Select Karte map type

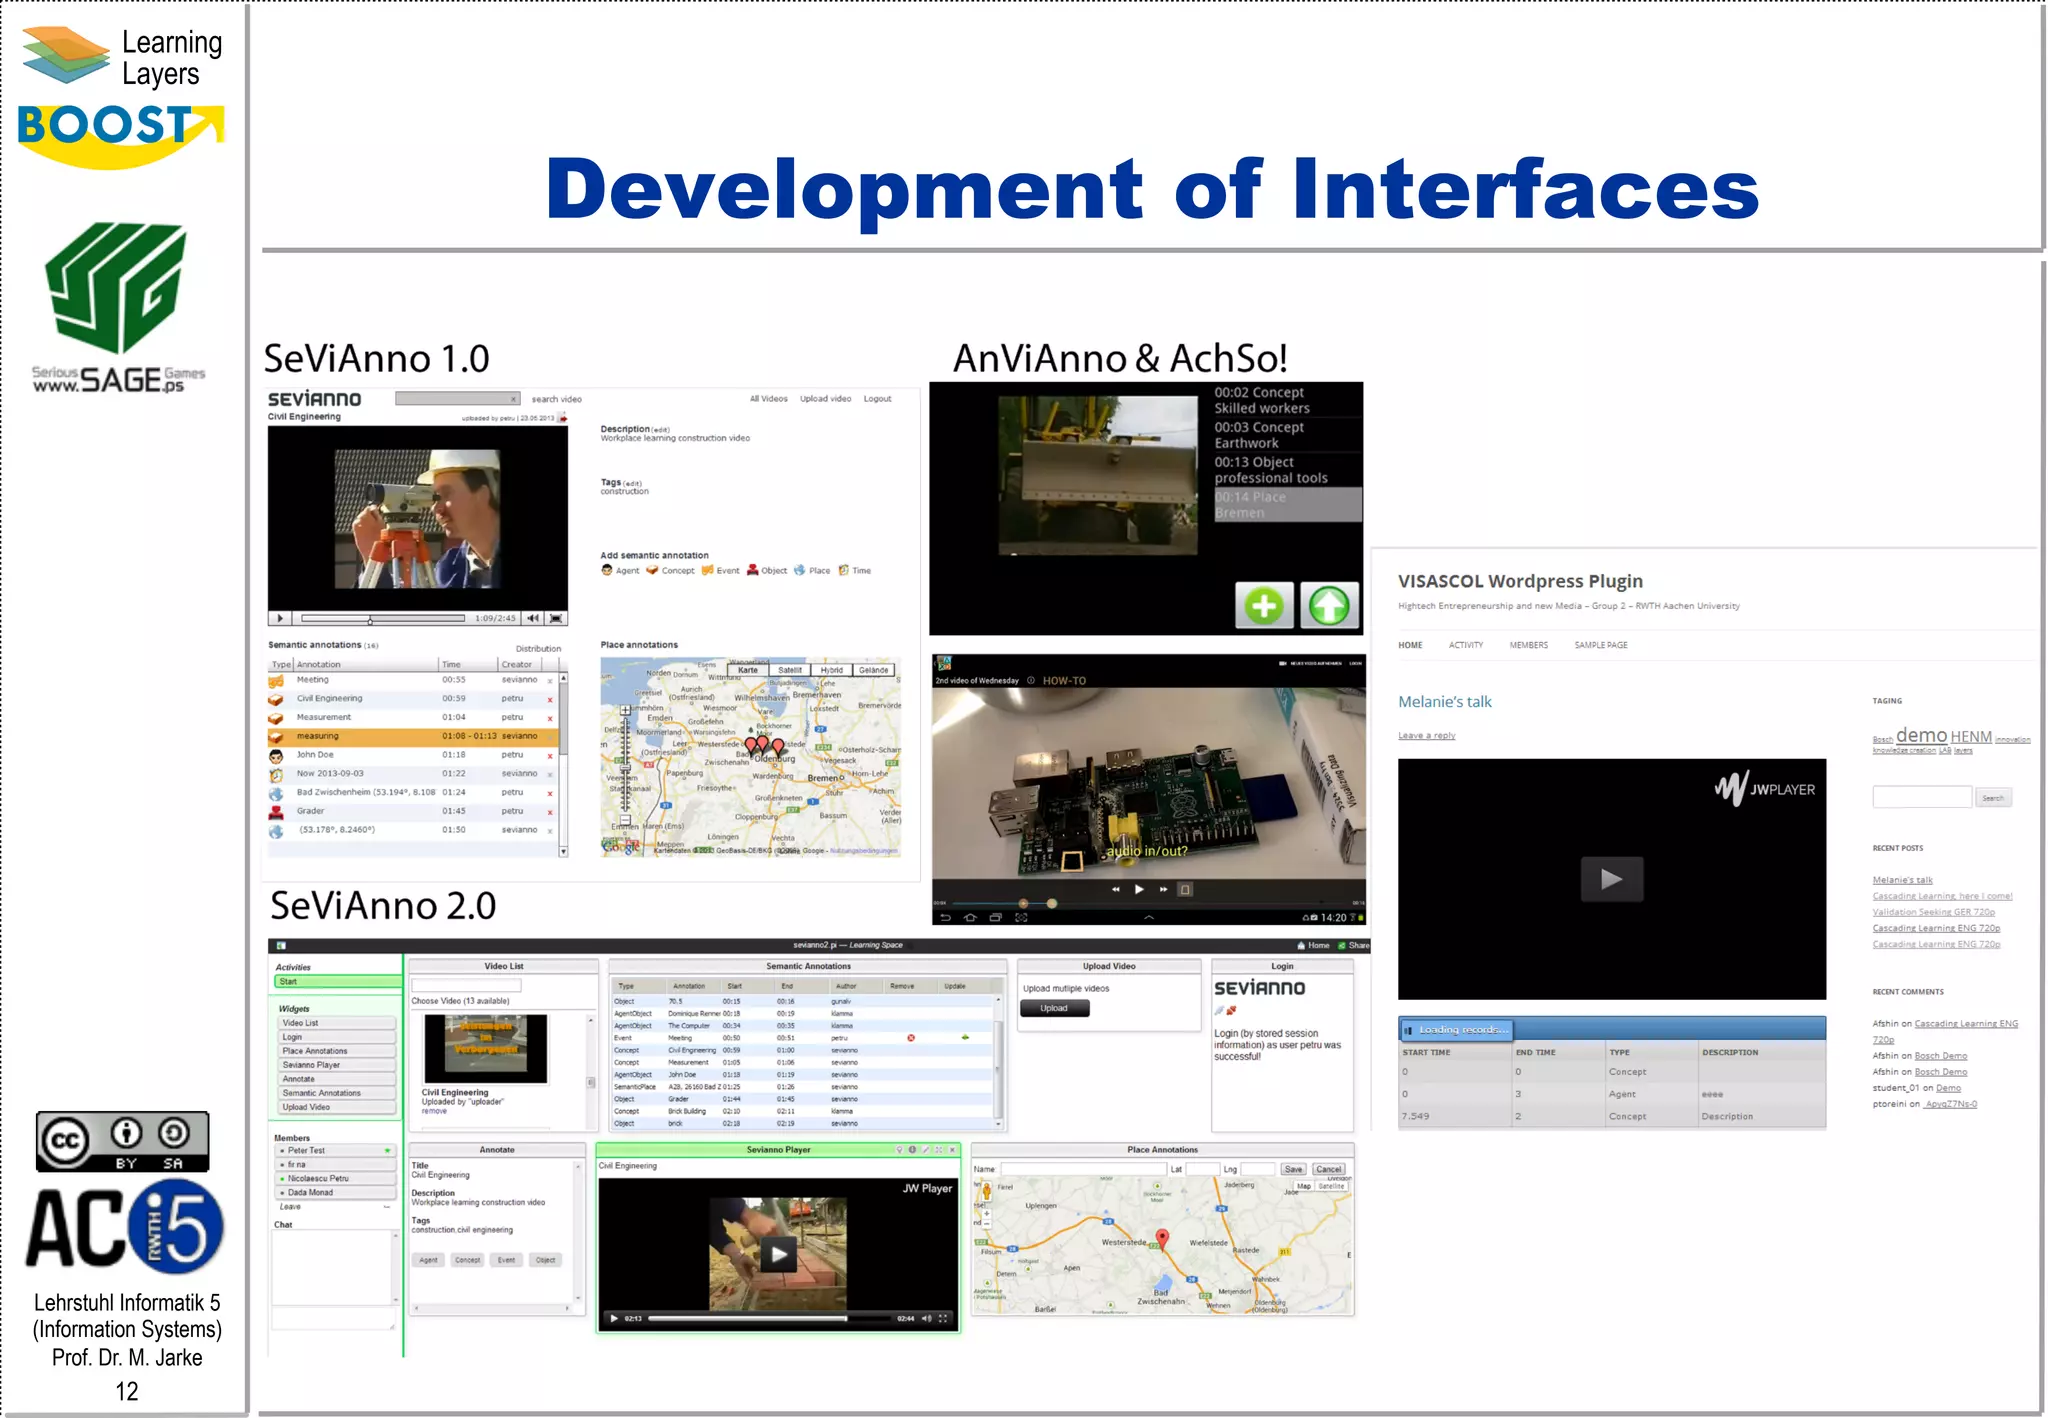(x=748, y=670)
